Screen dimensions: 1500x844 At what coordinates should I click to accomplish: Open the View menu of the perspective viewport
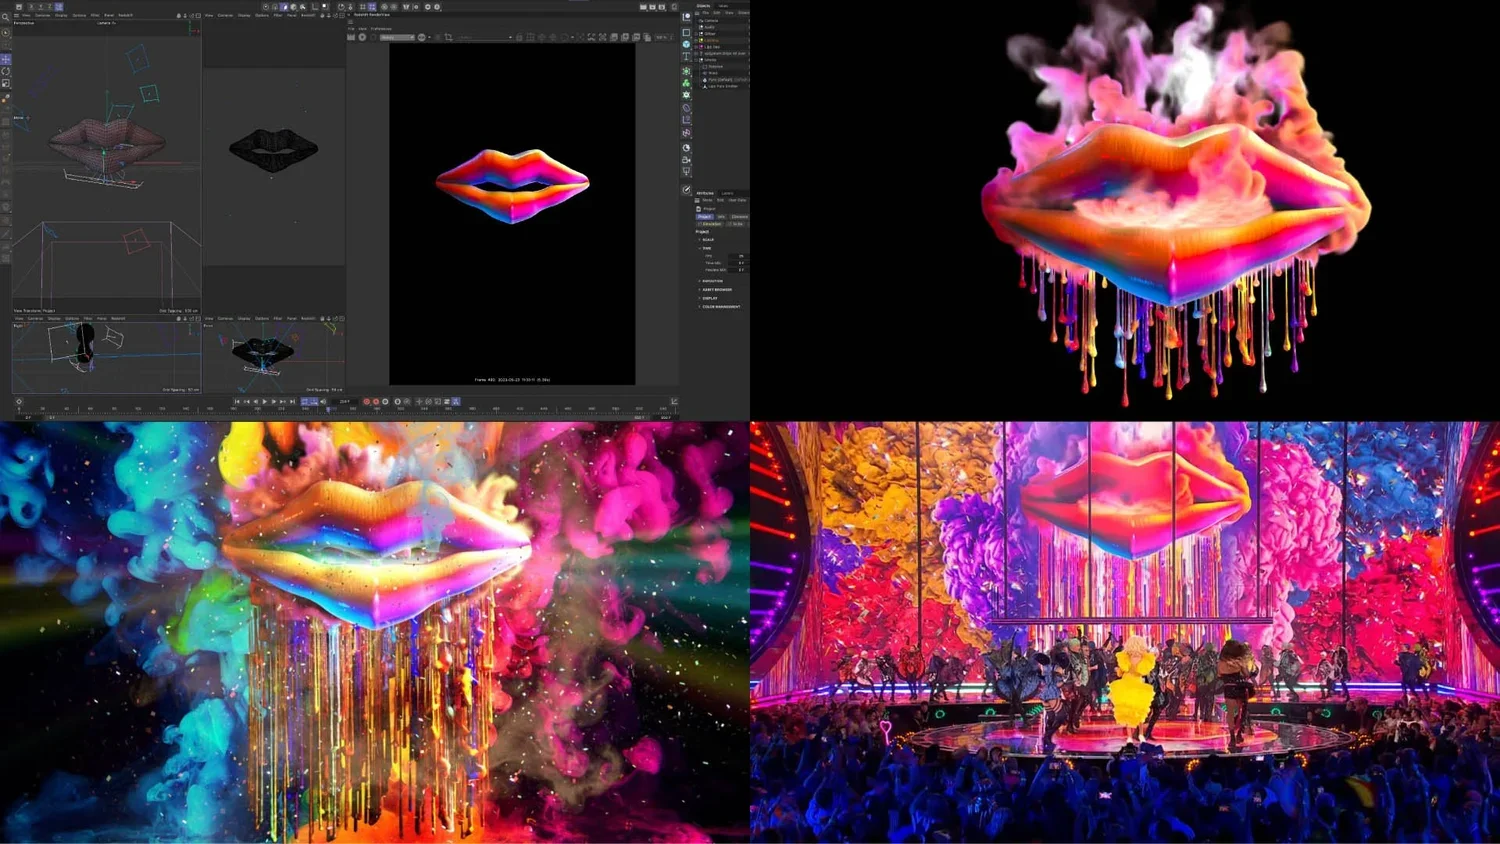pos(27,16)
